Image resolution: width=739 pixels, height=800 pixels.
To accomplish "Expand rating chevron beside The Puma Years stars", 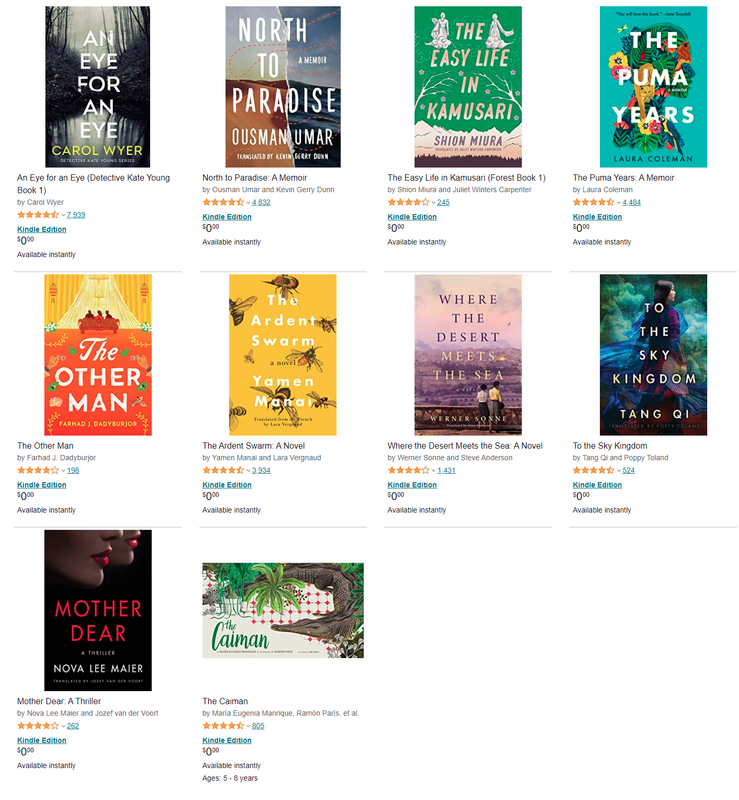I will click(619, 203).
